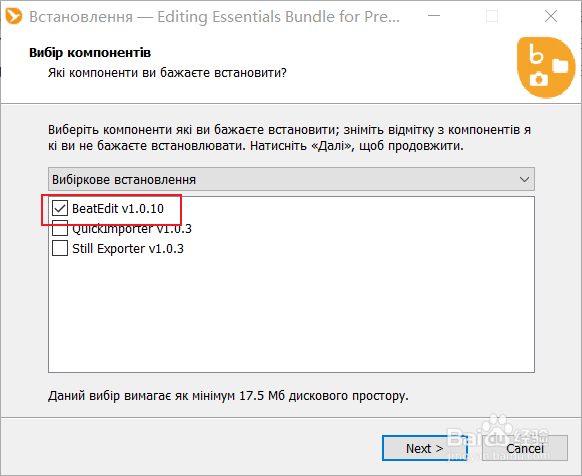
Task: Click the orange Editing Essentials bundle logo
Action: coord(546,68)
